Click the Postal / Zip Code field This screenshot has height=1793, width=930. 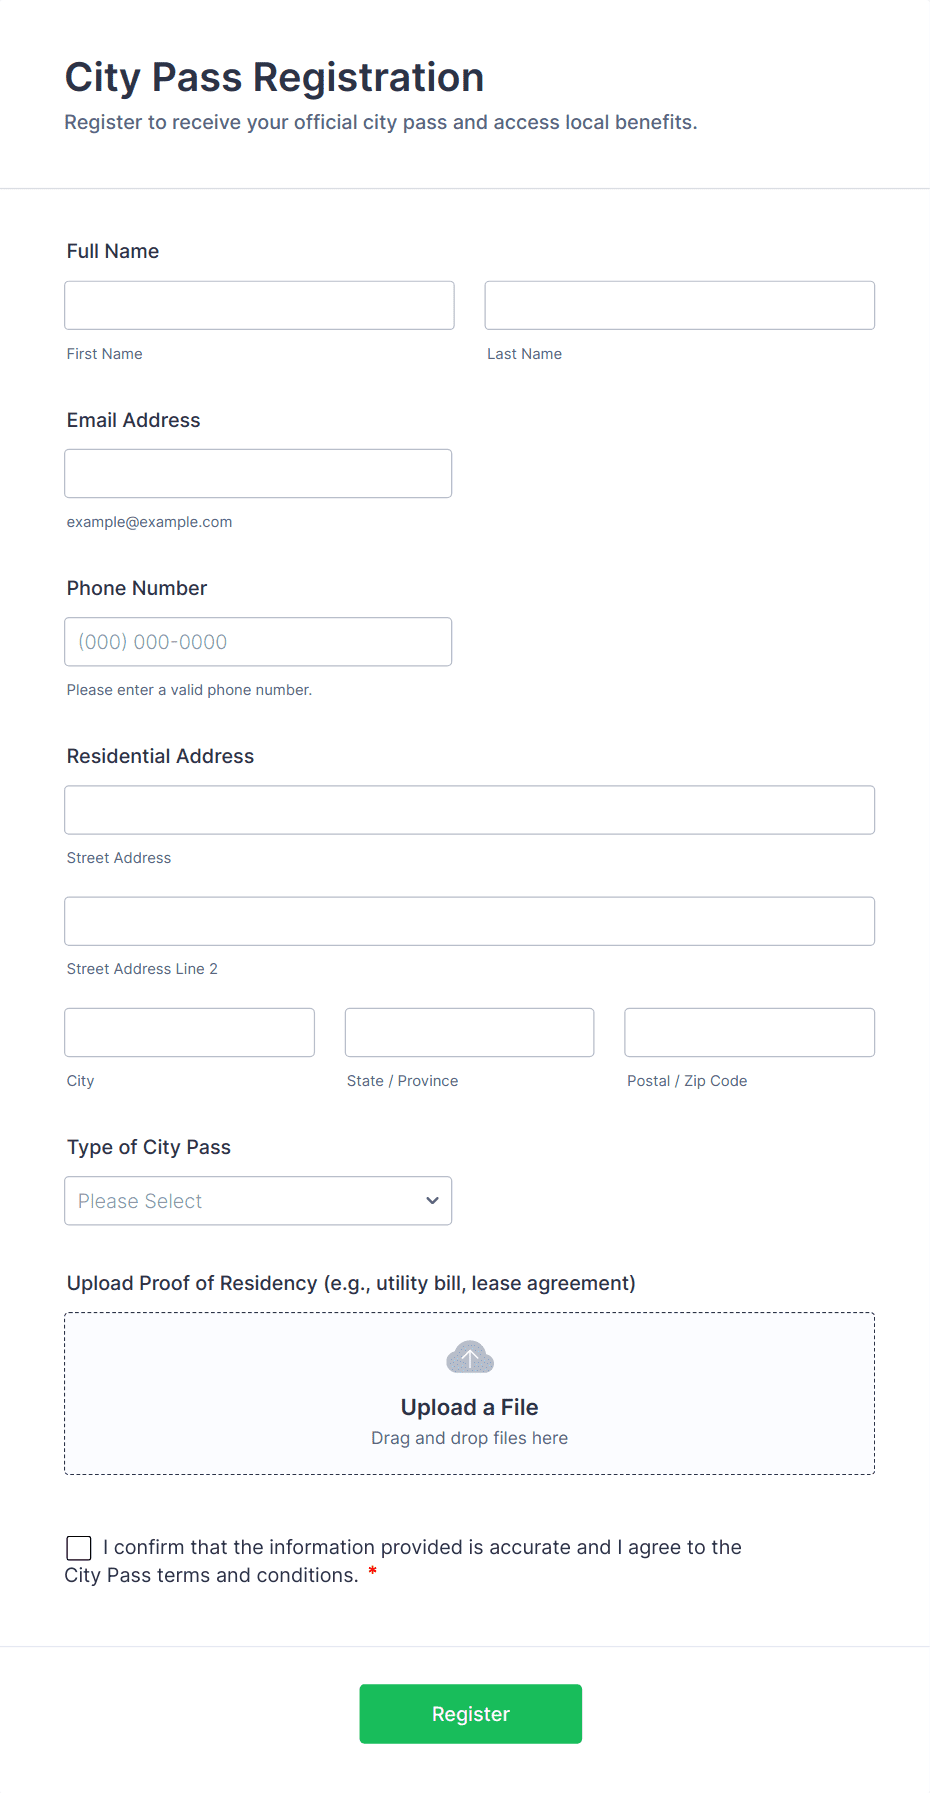pos(749,1032)
